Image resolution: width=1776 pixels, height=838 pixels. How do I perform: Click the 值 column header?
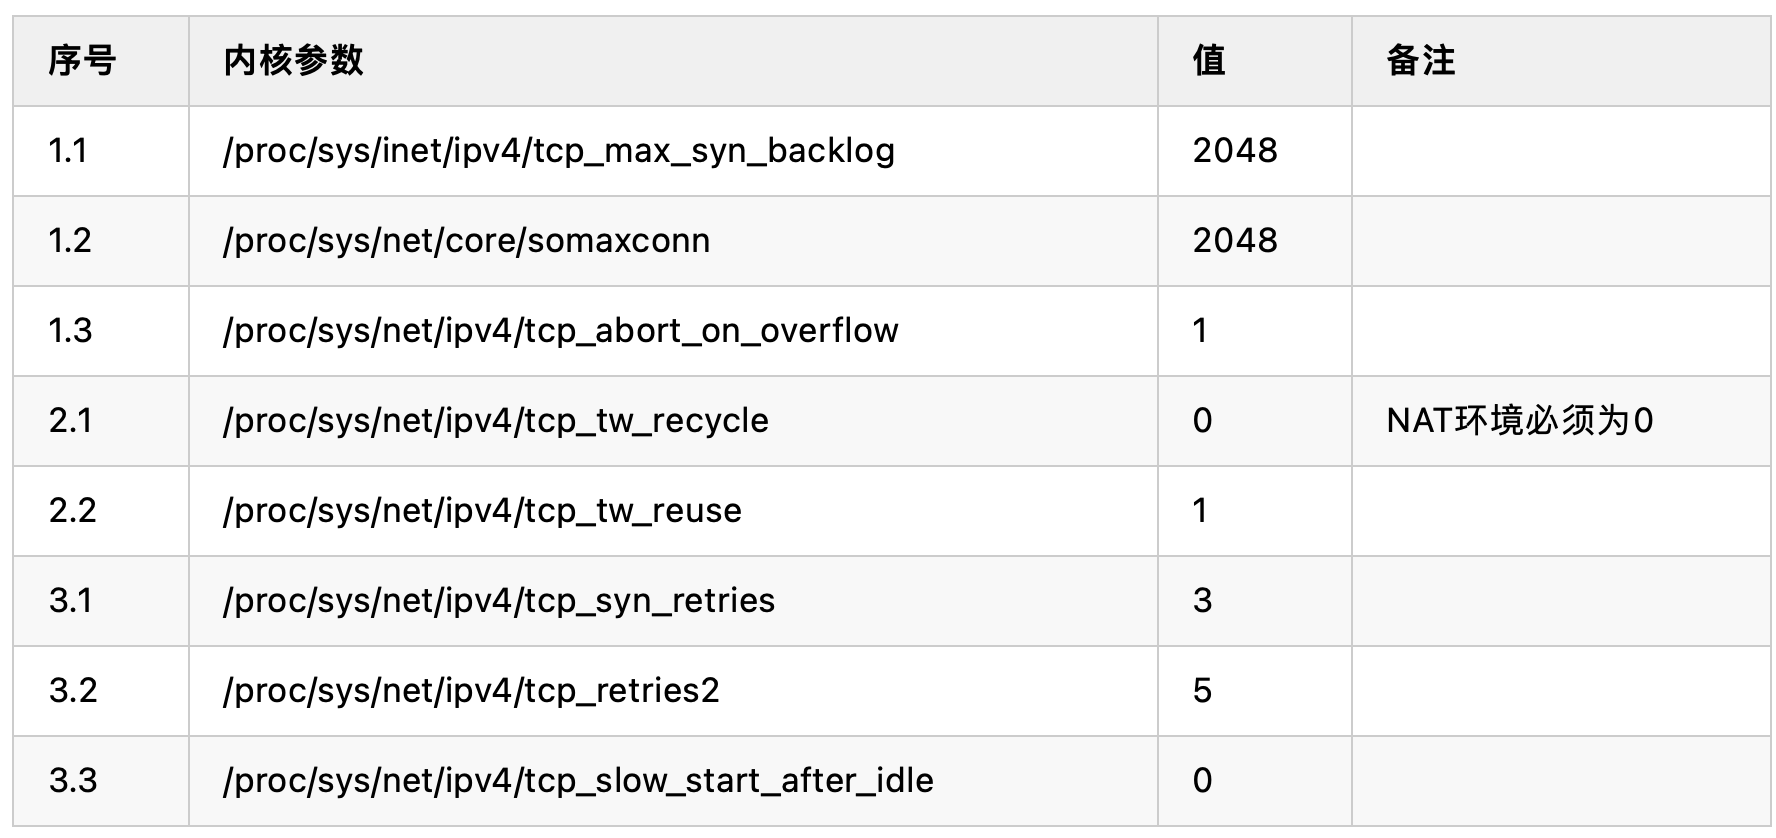click(x=1255, y=61)
